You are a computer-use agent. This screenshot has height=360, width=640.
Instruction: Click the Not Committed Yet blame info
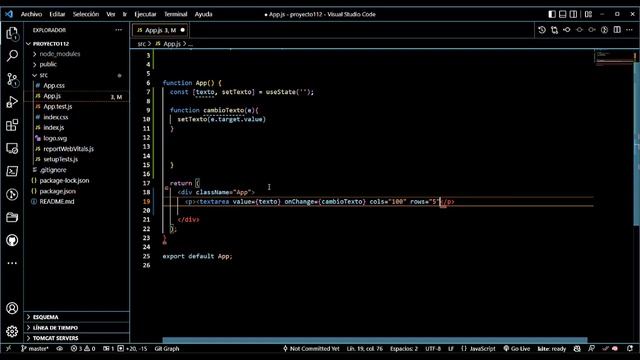pos(311,349)
